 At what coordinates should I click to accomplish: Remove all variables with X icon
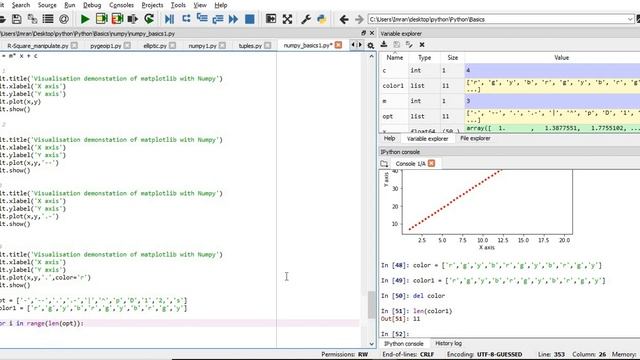coord(422,44)
